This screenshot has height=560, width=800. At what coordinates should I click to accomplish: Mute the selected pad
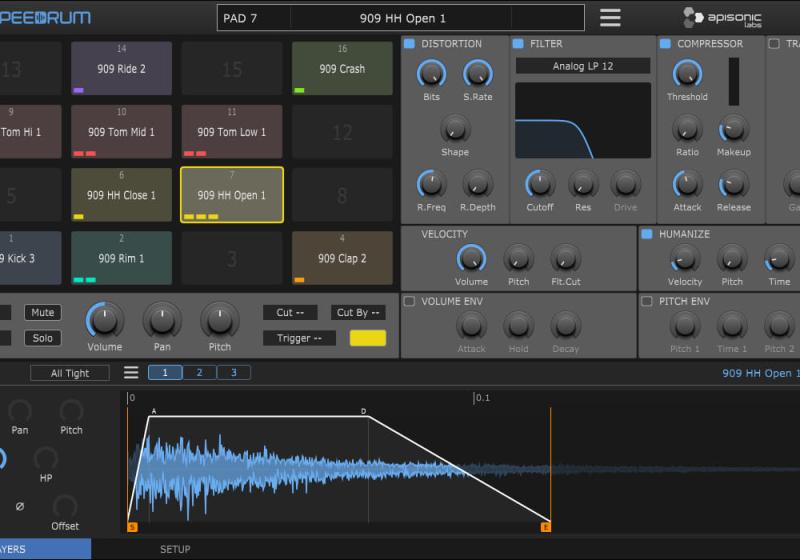(42, 313)
